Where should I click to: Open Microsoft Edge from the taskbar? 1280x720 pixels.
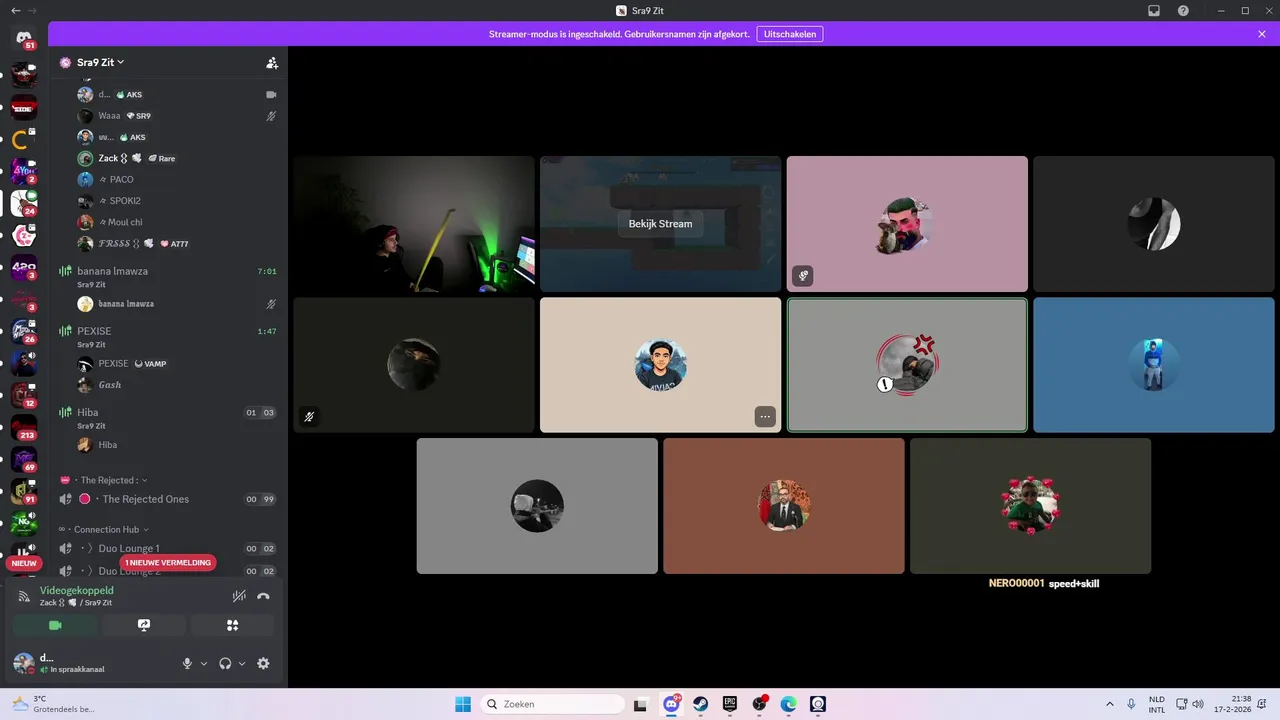(x=788, y=704)
